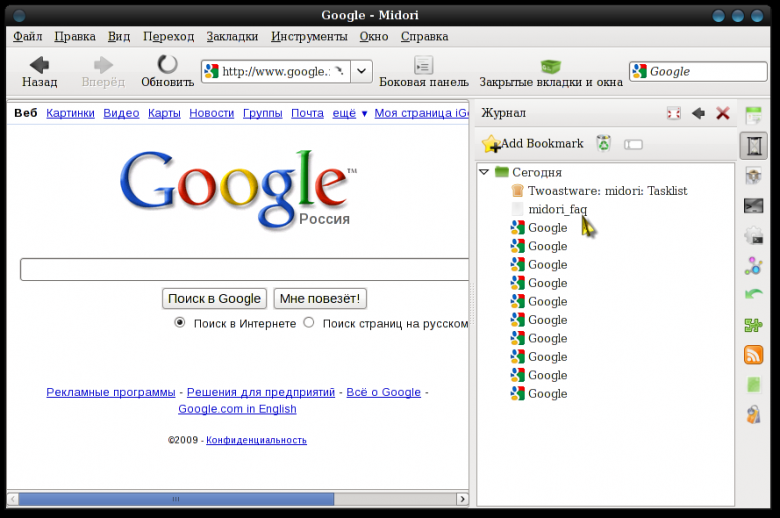Follow the Всё о Google link
This screenshot has width=780, height=518.
384,392
